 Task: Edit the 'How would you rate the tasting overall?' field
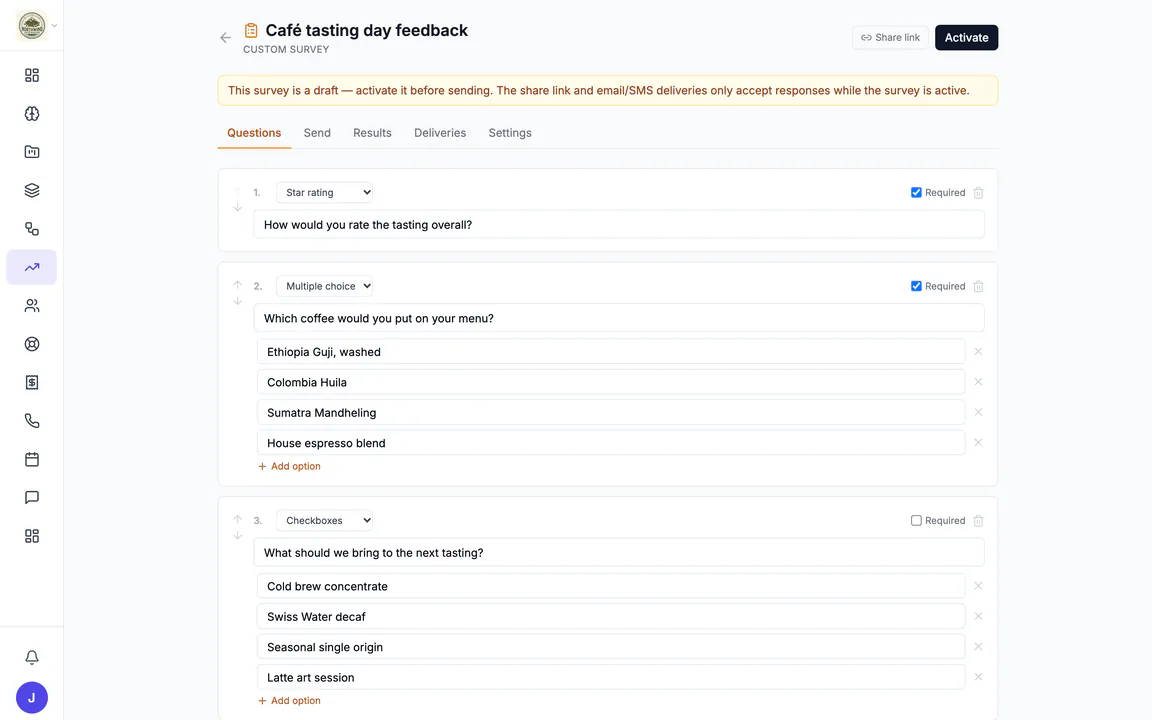coord(619,225)
